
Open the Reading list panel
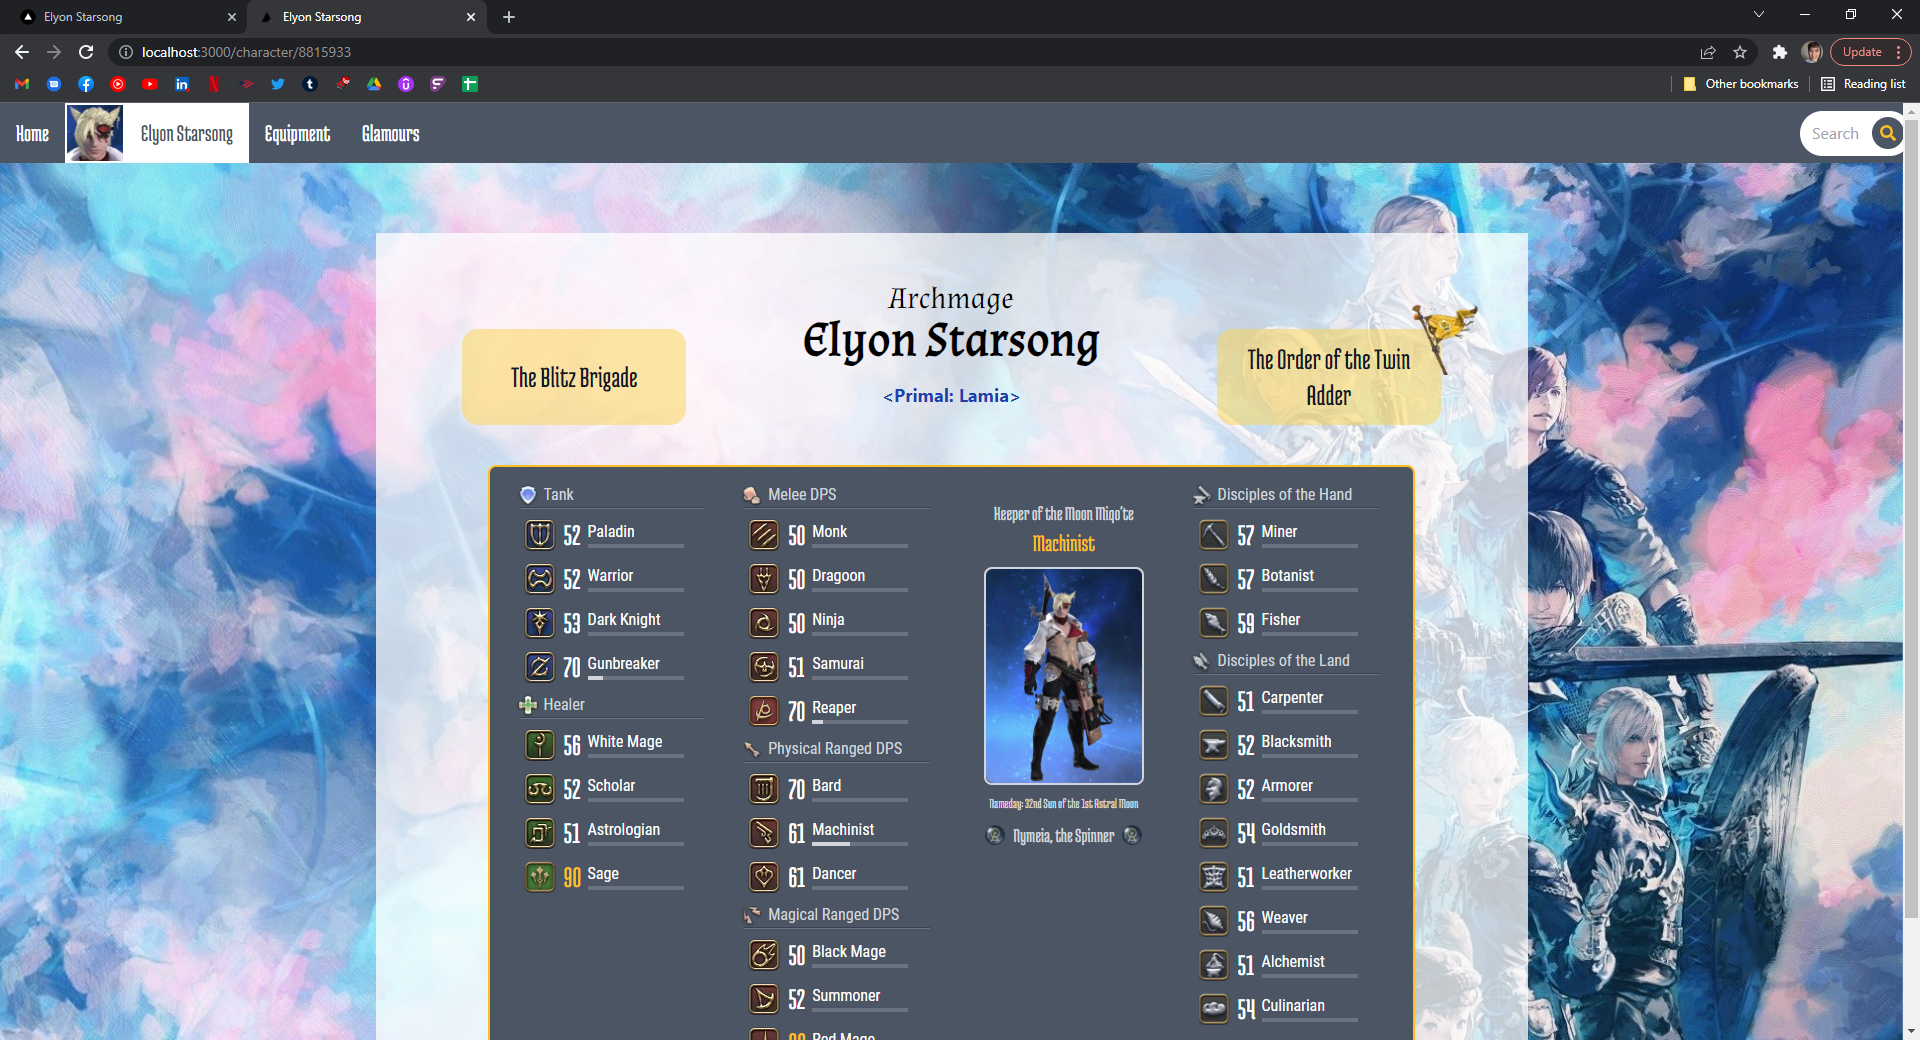click(1864, 84)
